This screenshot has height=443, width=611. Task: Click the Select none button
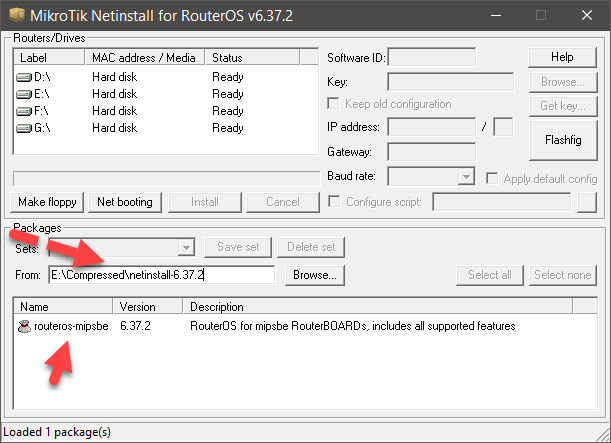pyautogui.click(x=563, y=275)
